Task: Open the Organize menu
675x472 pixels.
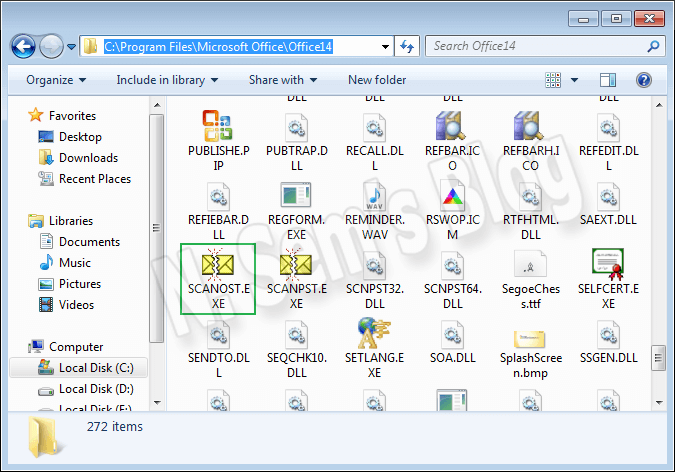Action: (56, 80)
